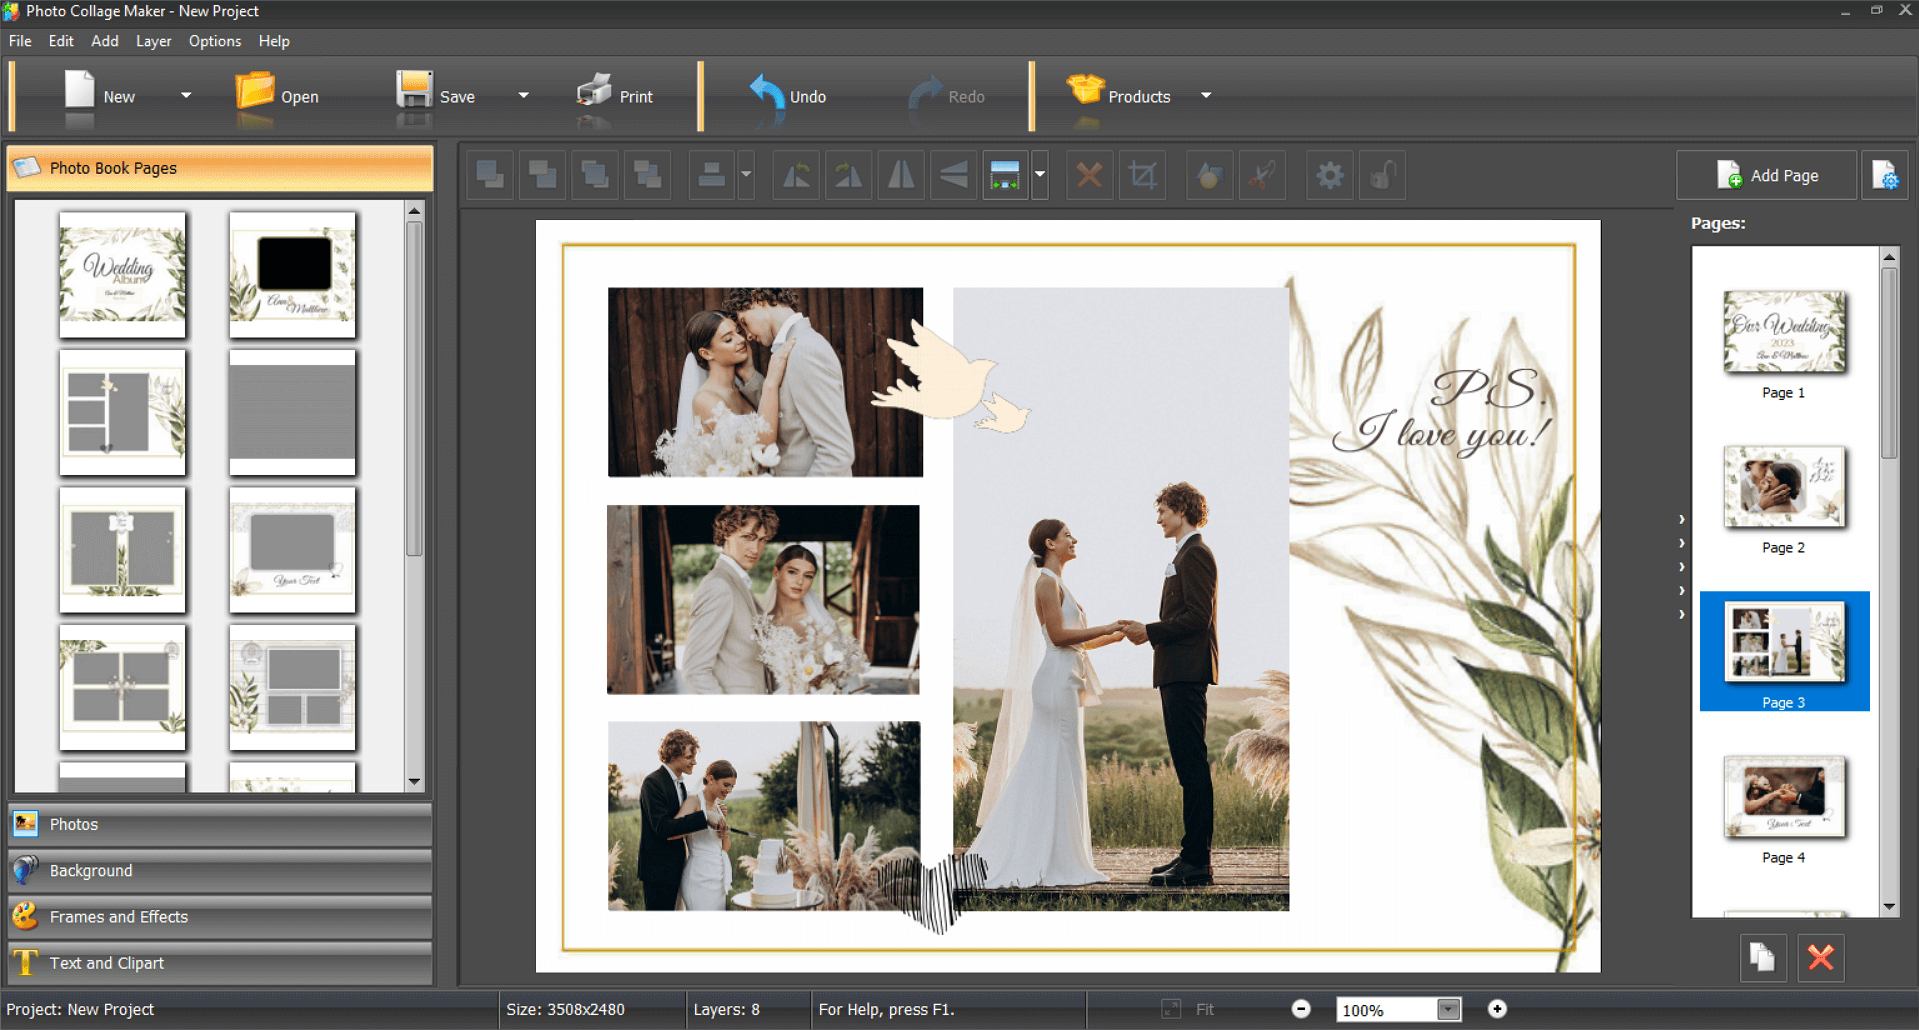Open collage settings with the gear icon
This screenshot has height=1030, width=1919.
coord(1330,175)
